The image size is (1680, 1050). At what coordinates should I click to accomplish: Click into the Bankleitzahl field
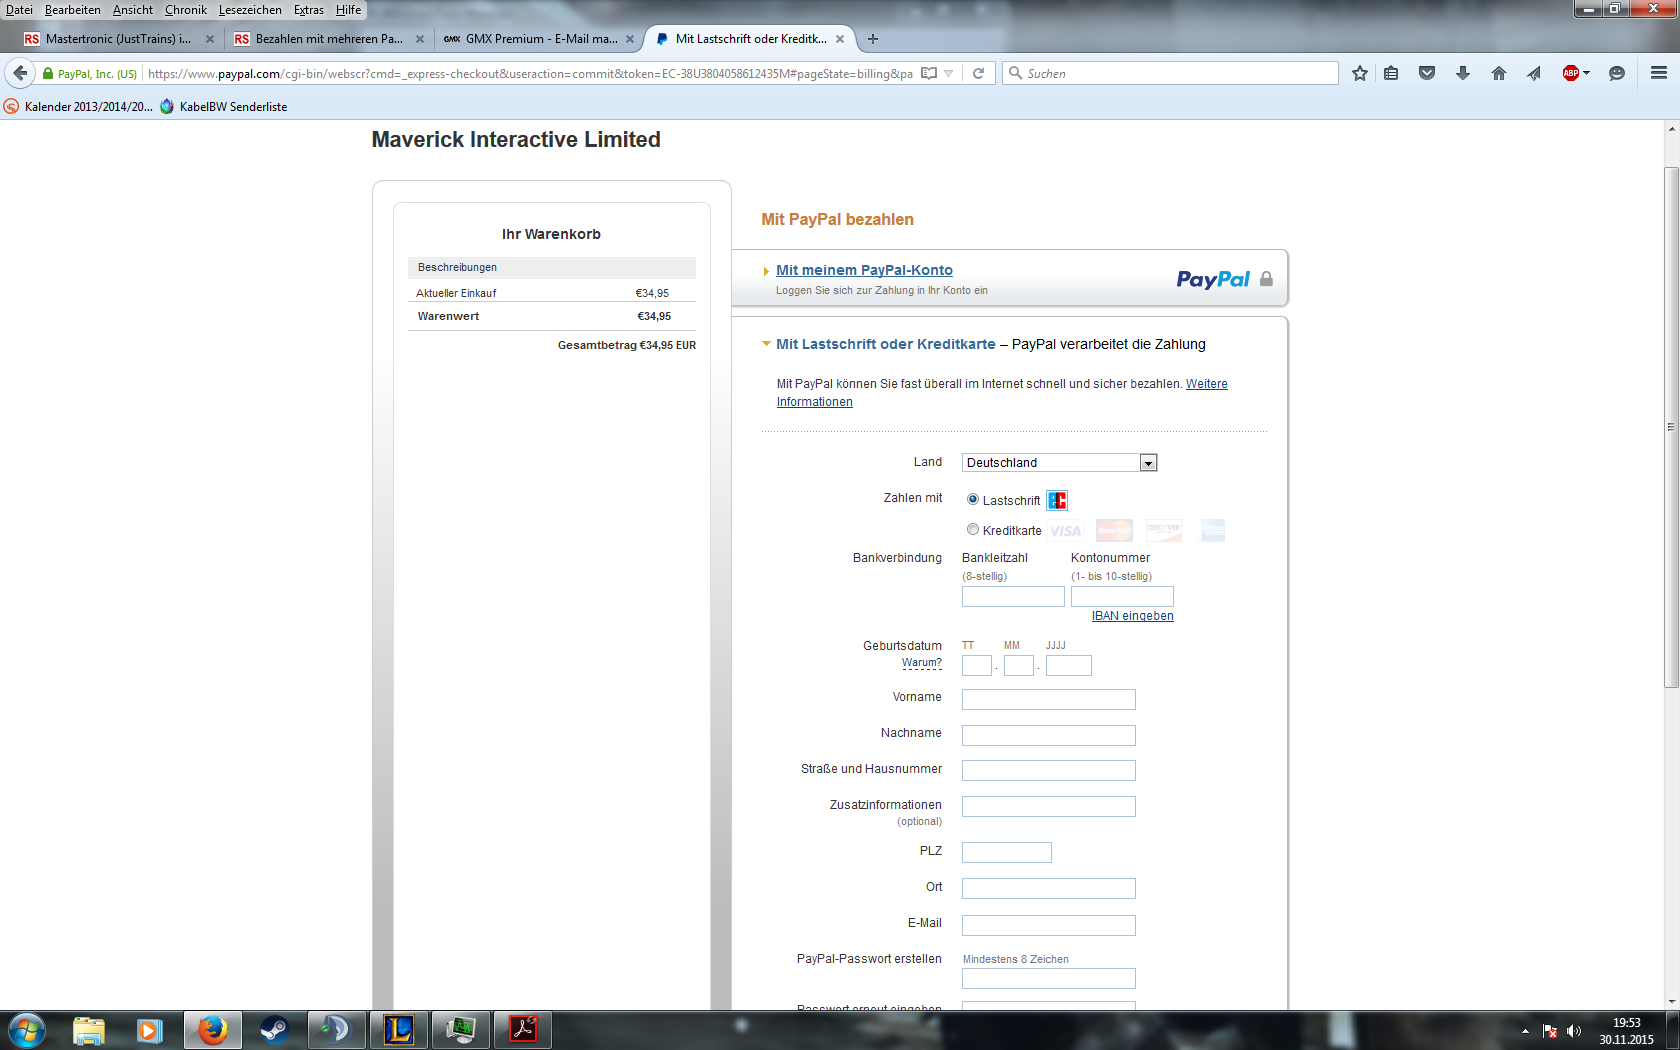[x=1013, y=596]
